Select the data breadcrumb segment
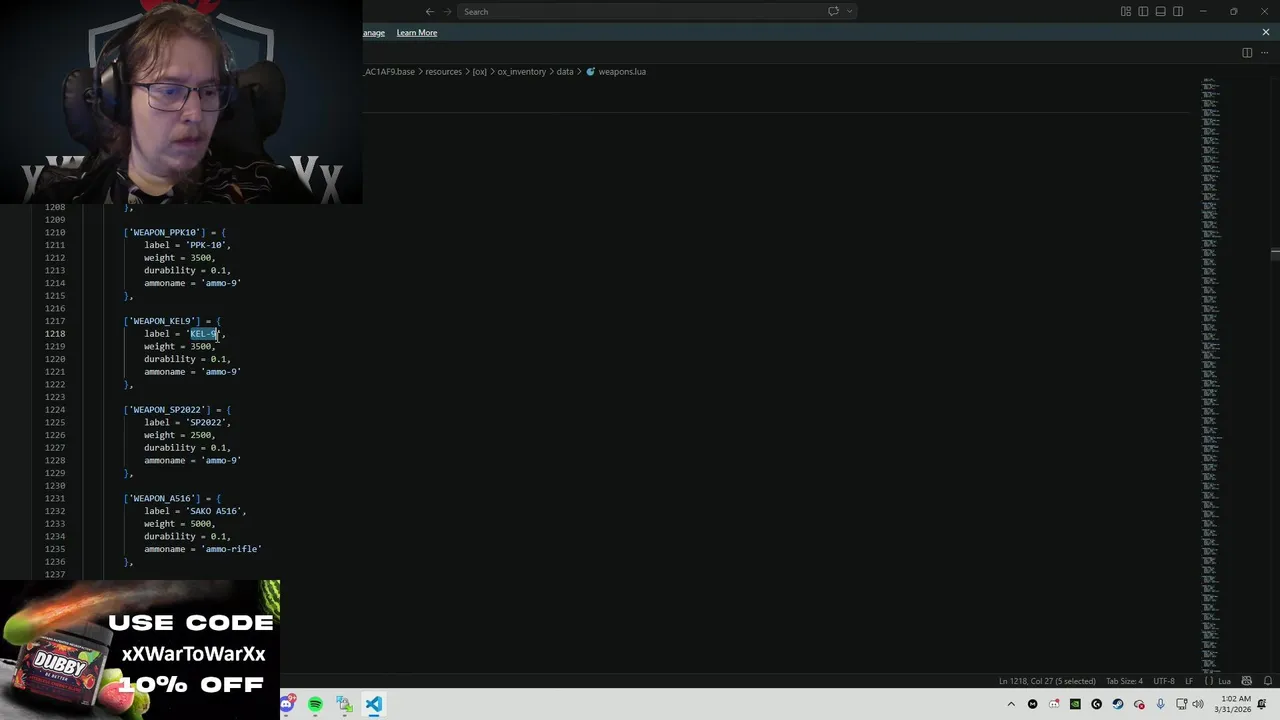This screenshot has width=1280, height=720. (x=565, y=72)
